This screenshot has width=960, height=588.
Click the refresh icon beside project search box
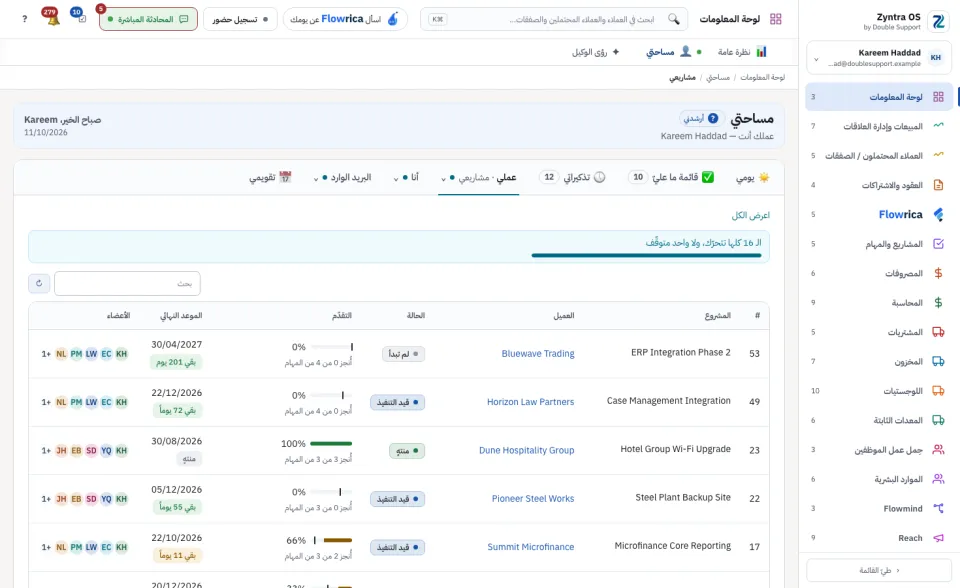(39, 283)
